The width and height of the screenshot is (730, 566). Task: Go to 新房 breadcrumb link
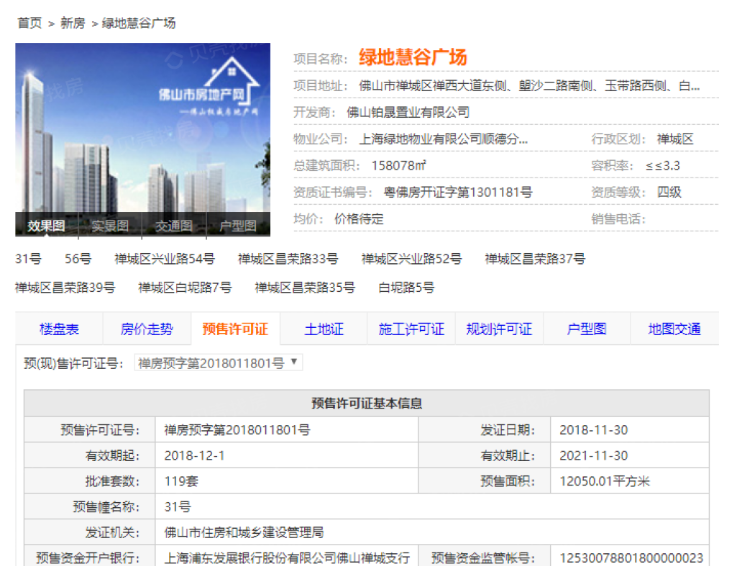pyautogui.click(x=72, y=22)
